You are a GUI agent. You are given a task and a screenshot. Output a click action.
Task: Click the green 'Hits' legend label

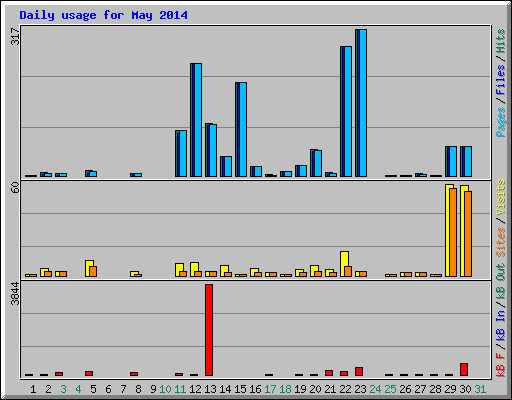coord(501,41)
